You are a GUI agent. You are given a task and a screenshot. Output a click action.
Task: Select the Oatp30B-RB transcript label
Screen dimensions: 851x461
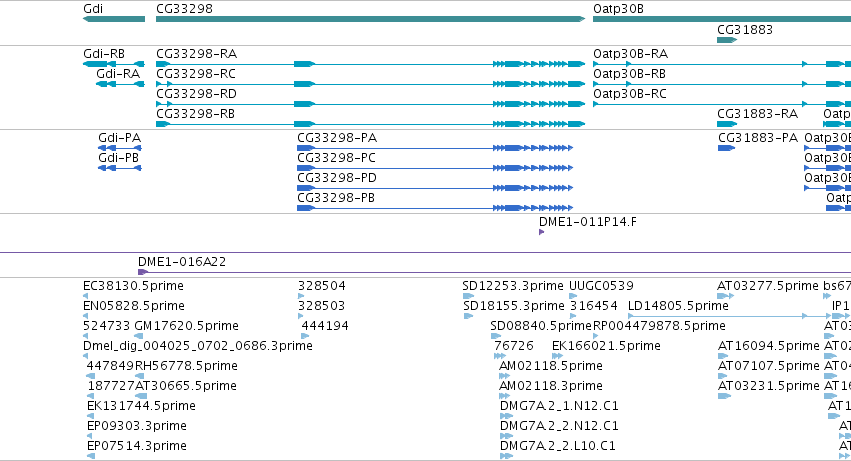click(x=630, y=74)
